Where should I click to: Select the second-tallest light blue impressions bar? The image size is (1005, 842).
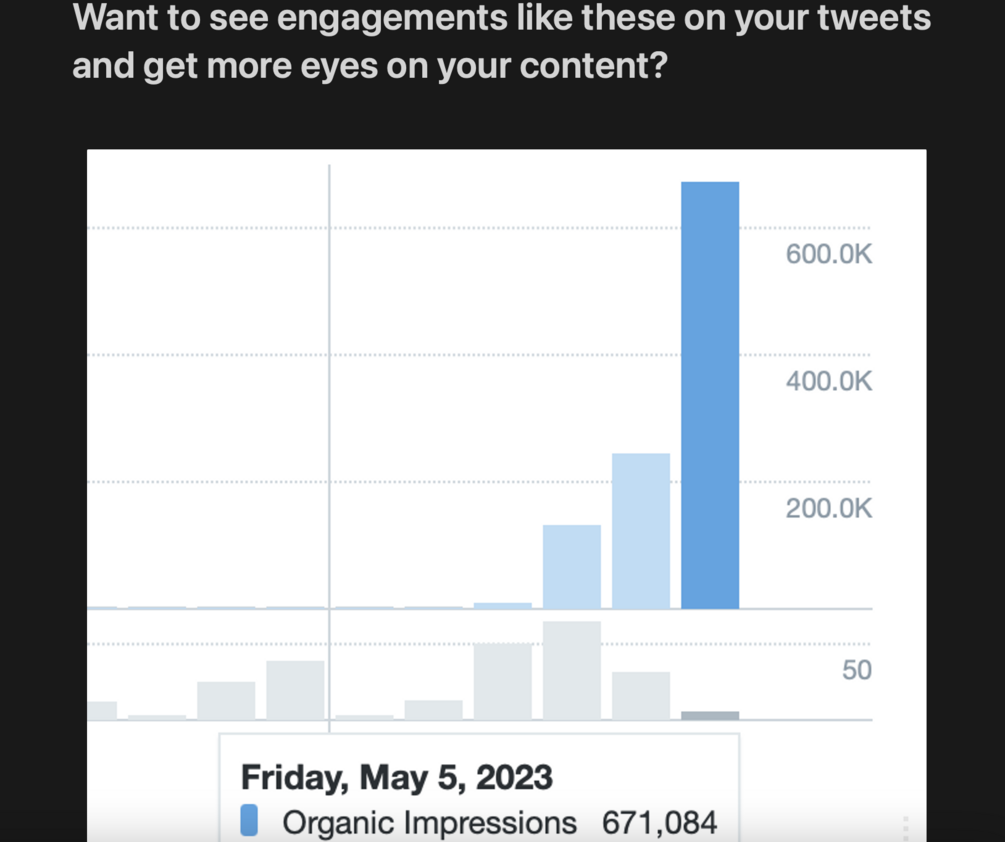click(641, 531)
